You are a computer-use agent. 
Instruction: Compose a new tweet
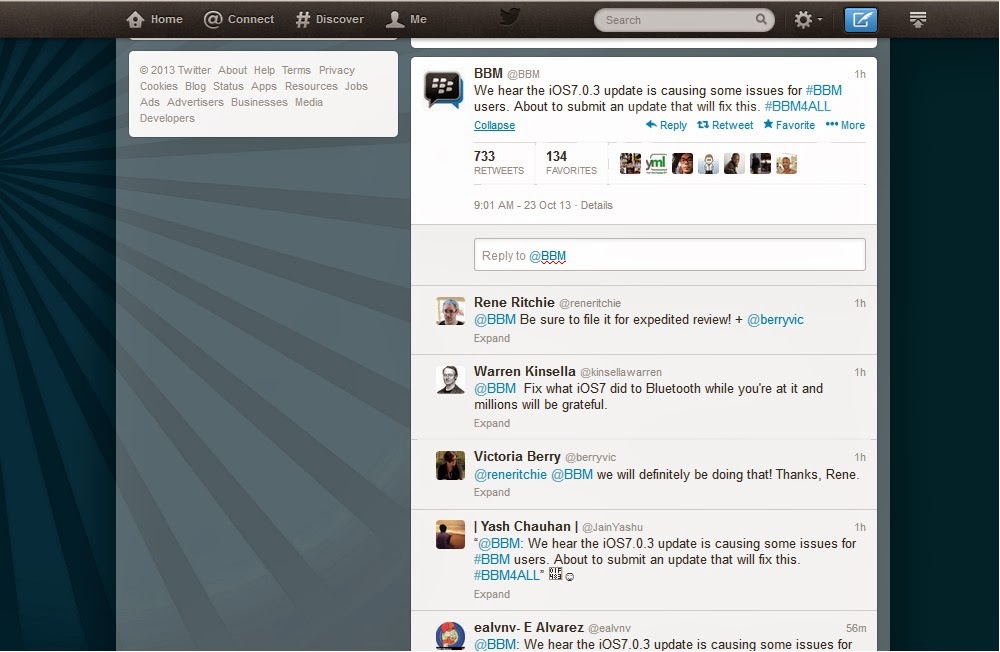(x=860, y=20)
